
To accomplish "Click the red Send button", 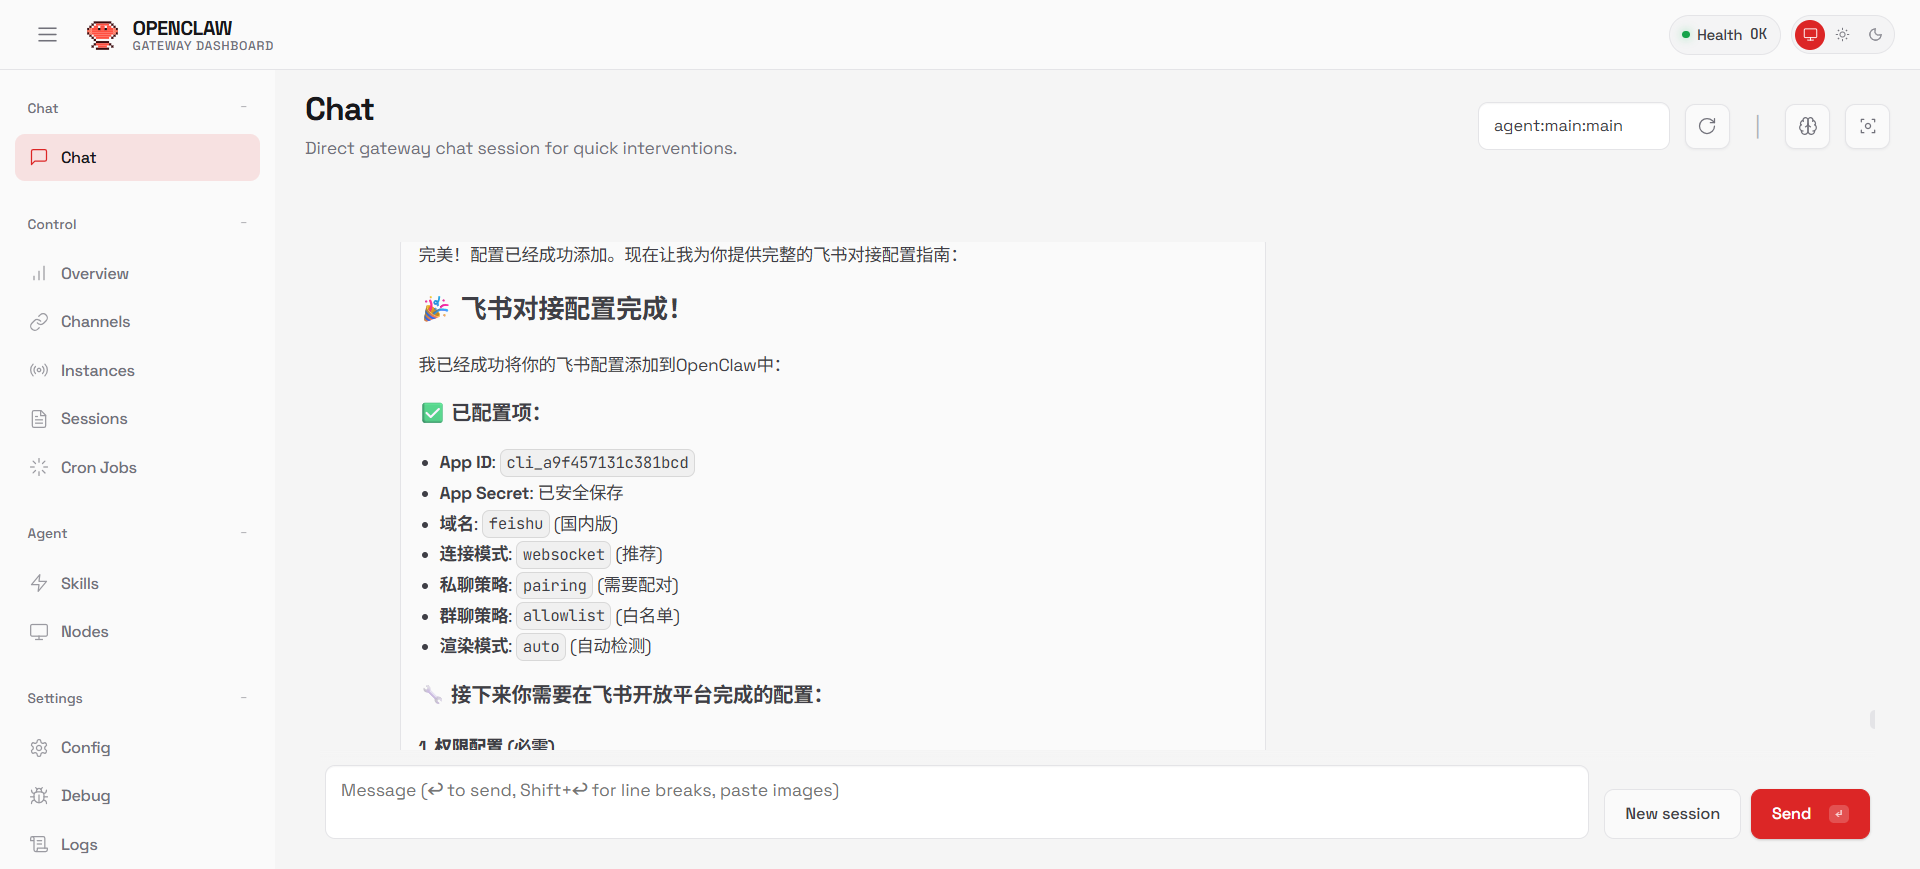I will 1810,814.
